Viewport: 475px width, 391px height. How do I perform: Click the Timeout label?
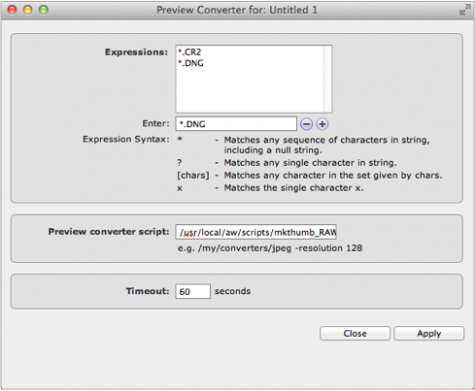pyautogui.click(x=147, y=291)
